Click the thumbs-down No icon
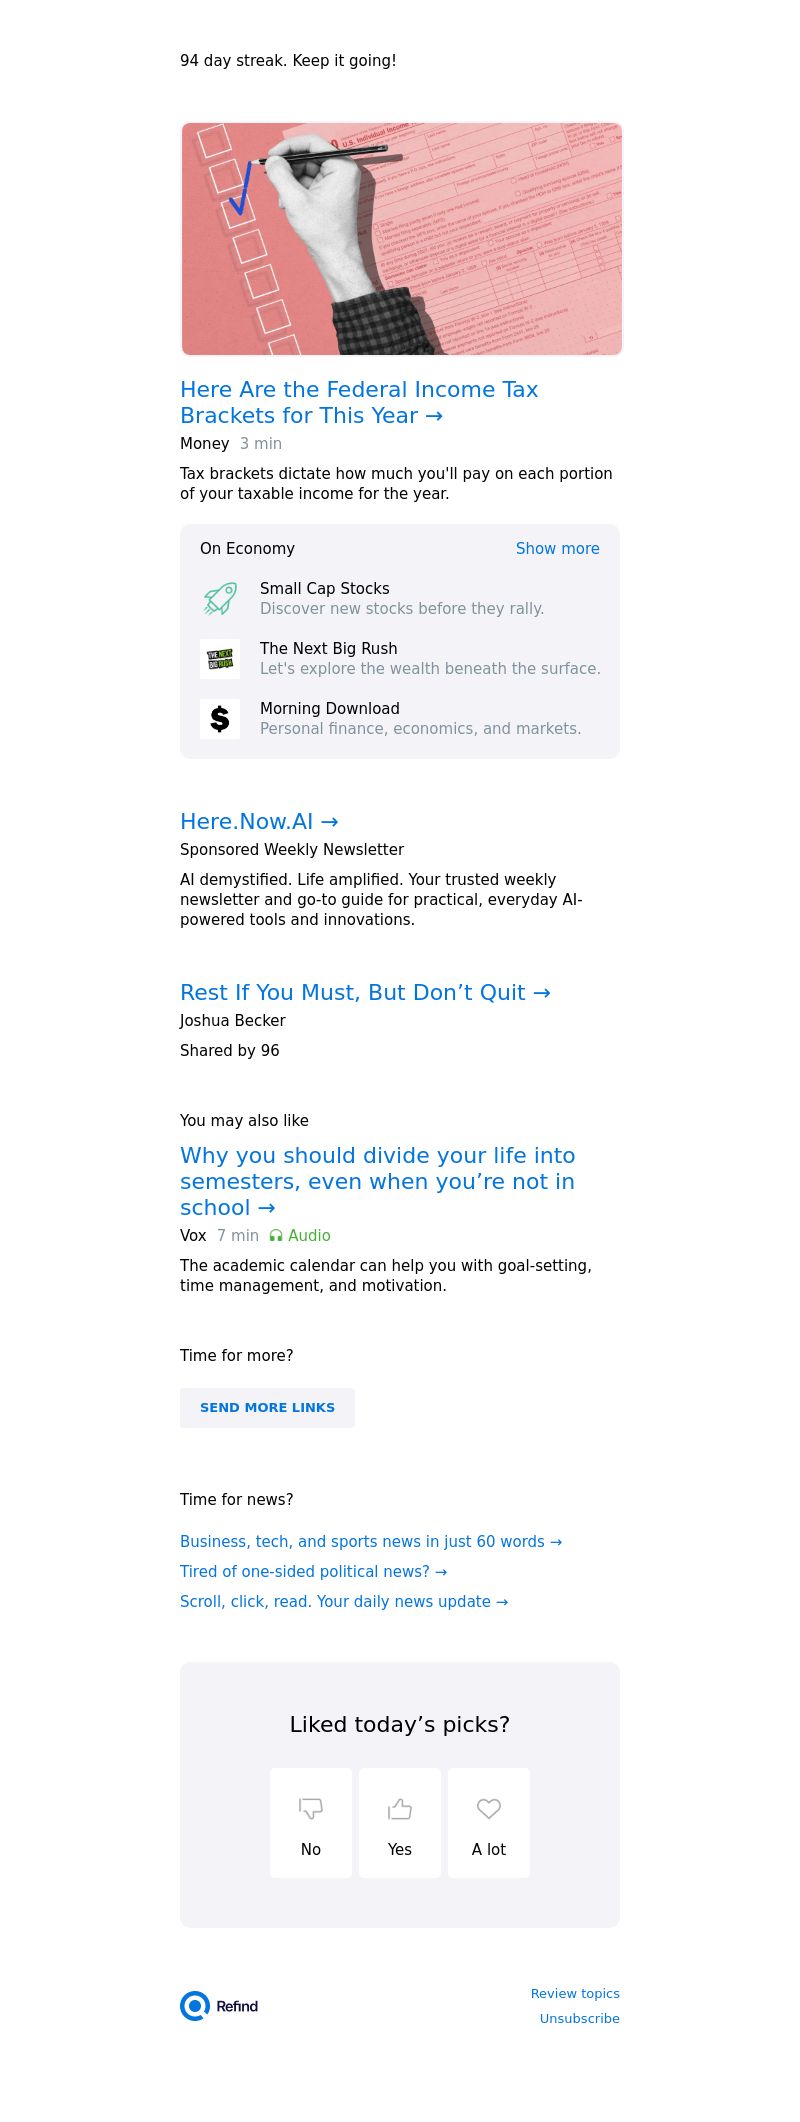 pyautogui.click(x=311, y=1808)
